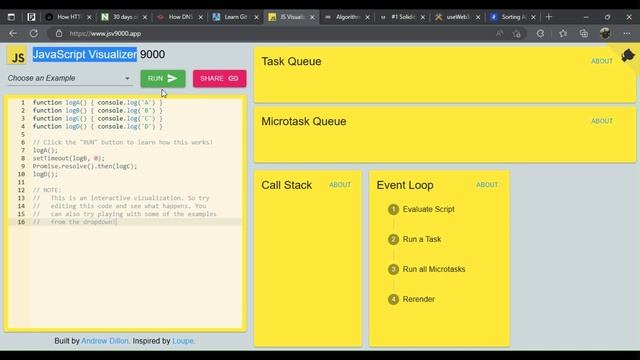Open the Task Queue ABOUT link
Image resolution: width=640 pixels, height=360 pixels.
tap(602, 61)
